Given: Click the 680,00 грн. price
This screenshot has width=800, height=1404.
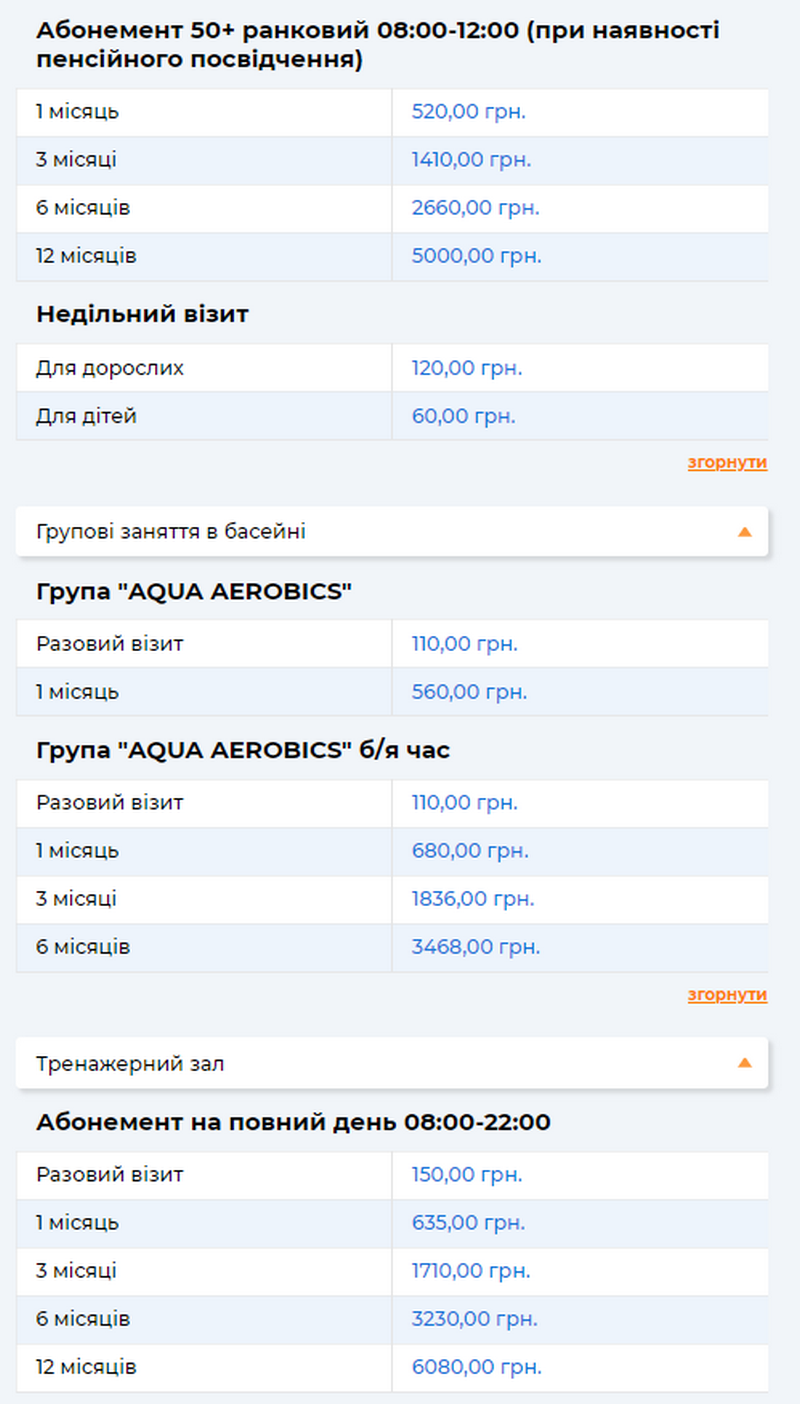Looking at the screenshot, I should [x=470, y=851].
